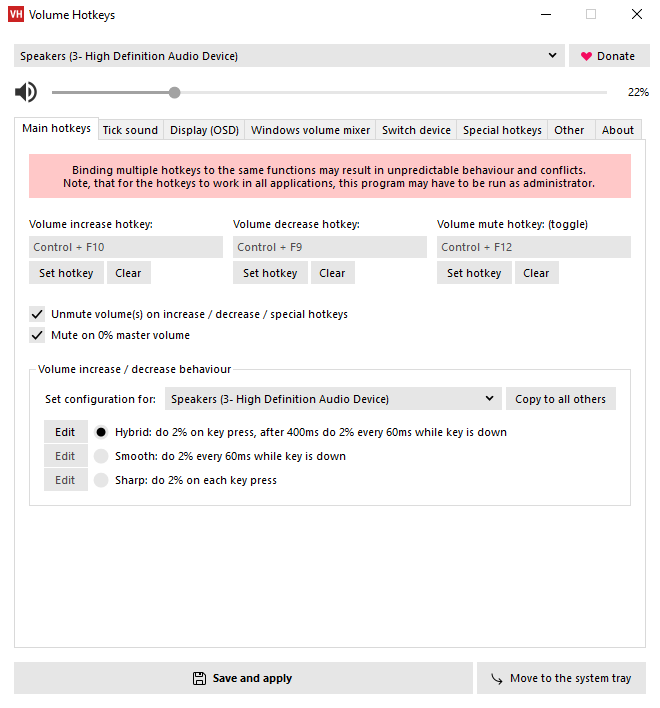Viewport: 660px width, 708px height.
Task: Set hotkey for volume increase
Action: [x=68, y=273]
